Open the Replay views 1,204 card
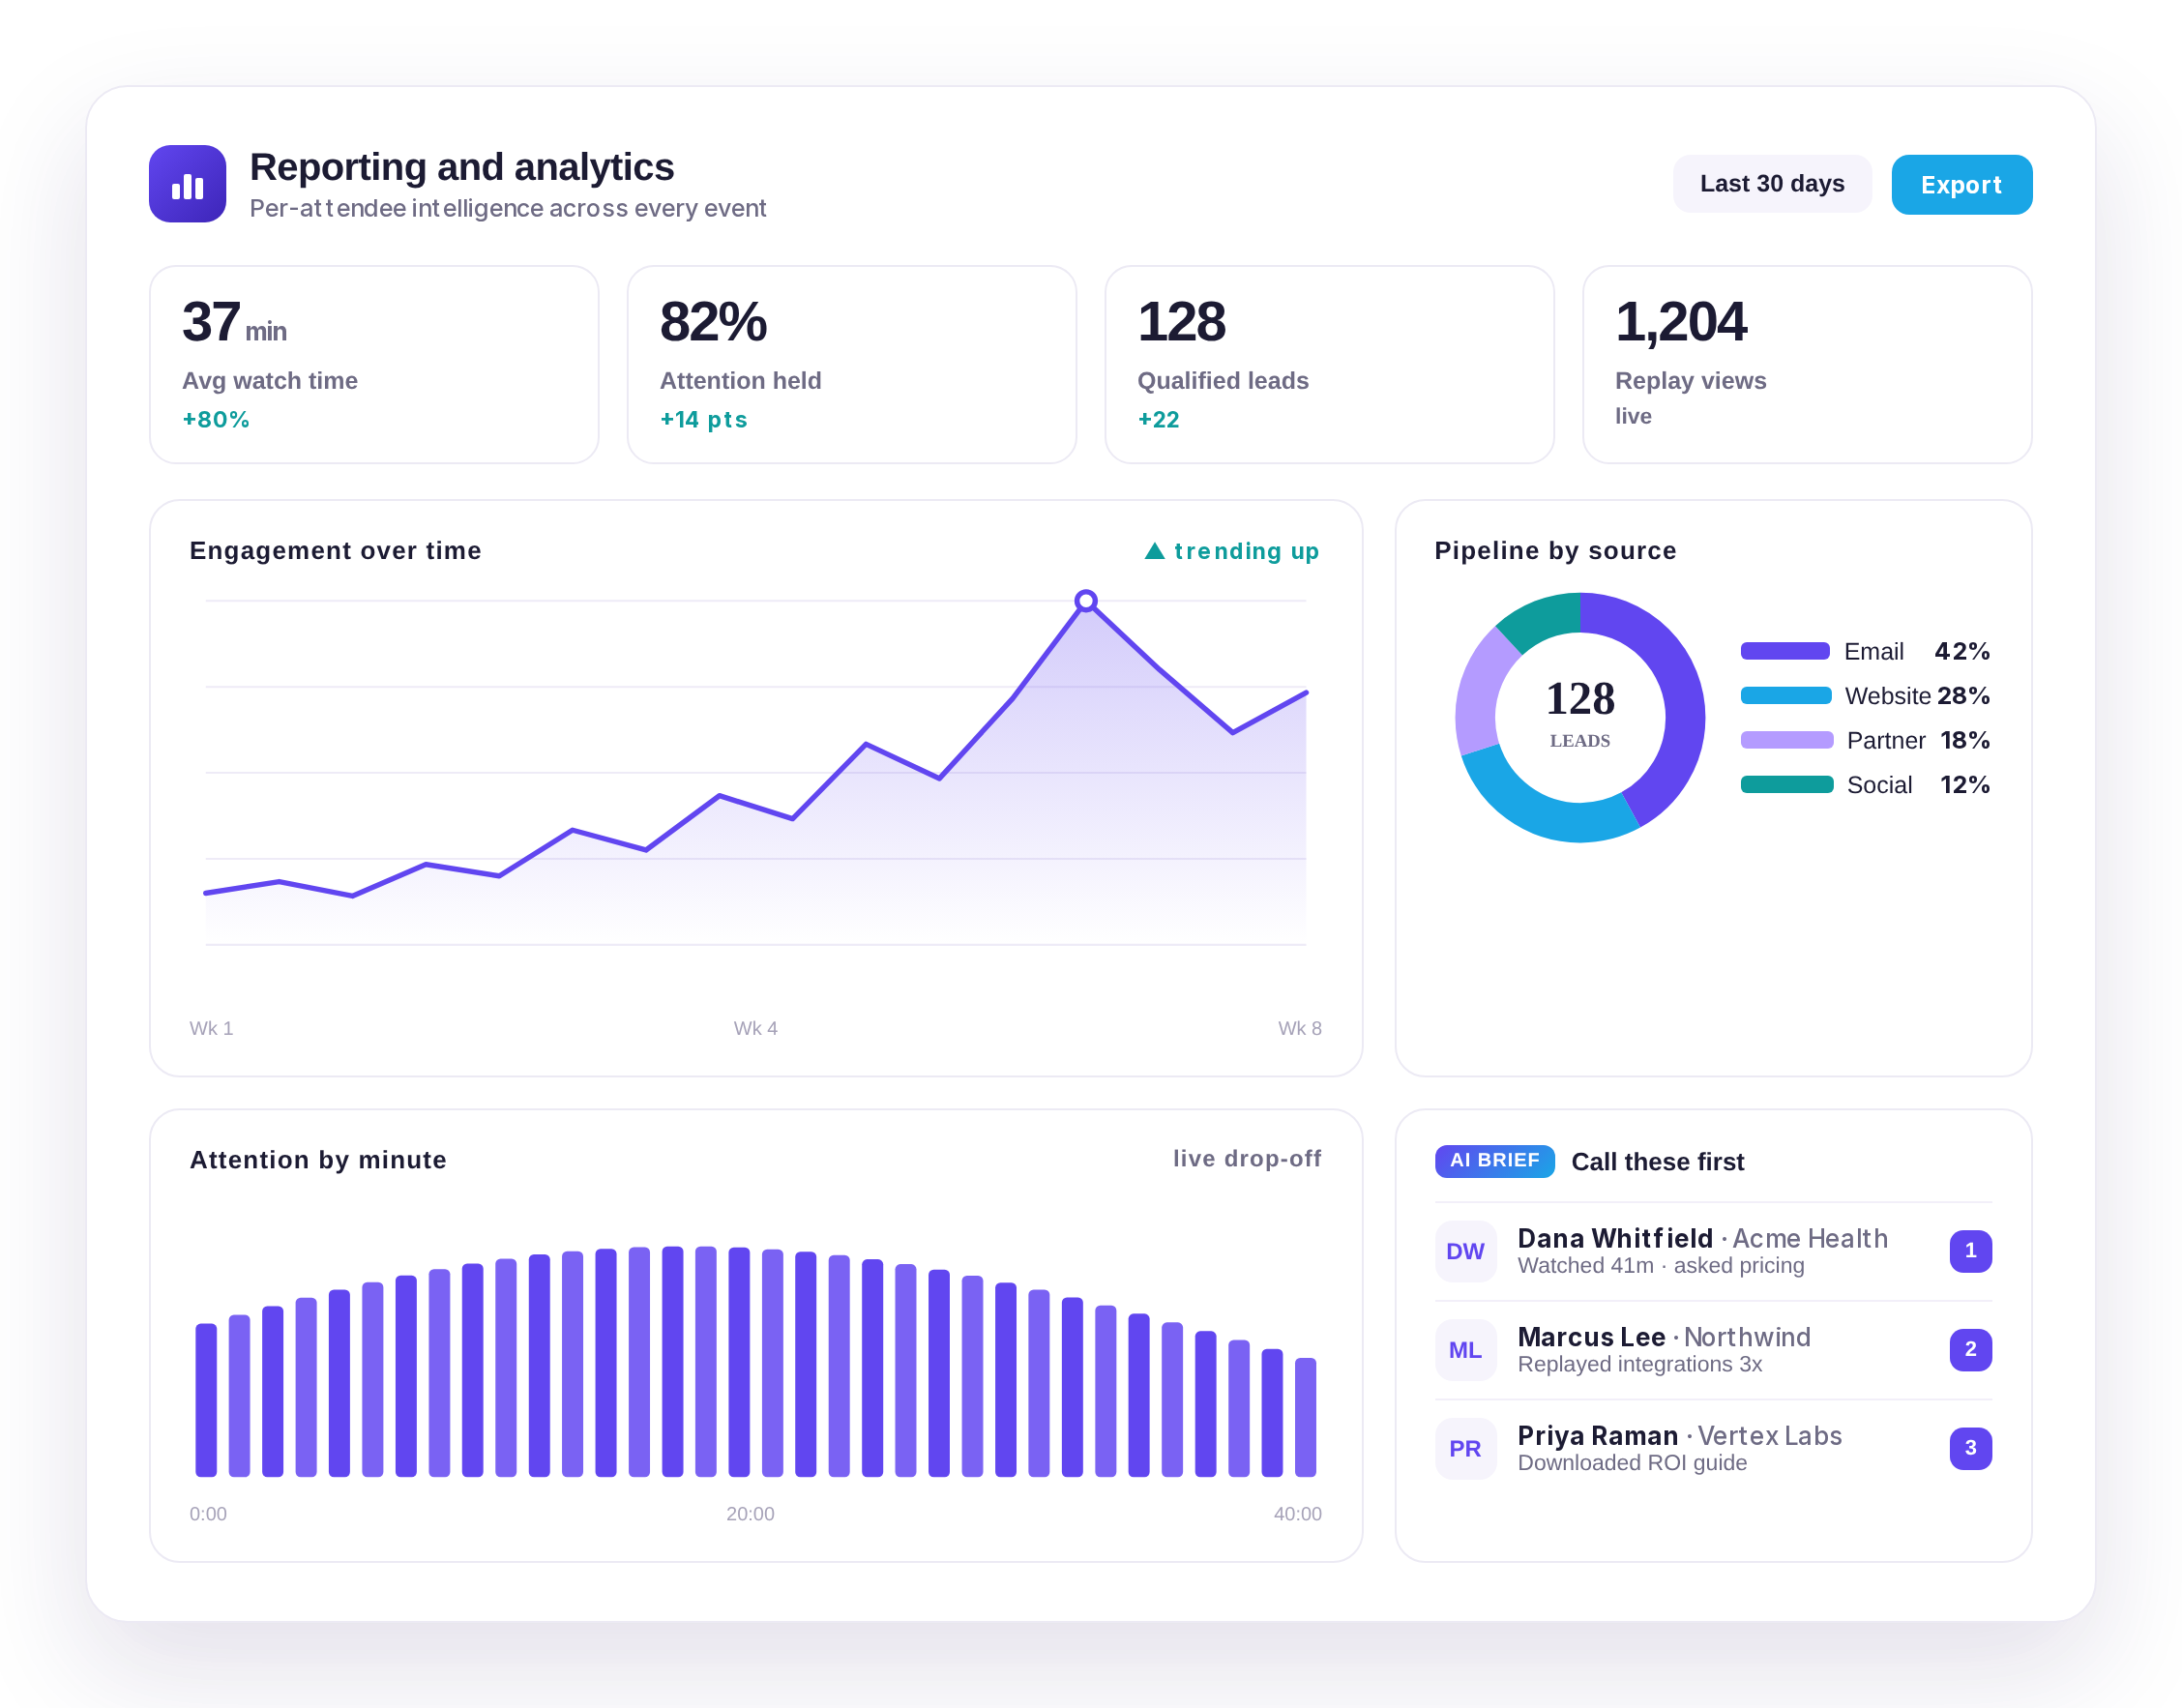Image resolution: width=2182 pixels, height=1708 pixels. [1806, 364]
